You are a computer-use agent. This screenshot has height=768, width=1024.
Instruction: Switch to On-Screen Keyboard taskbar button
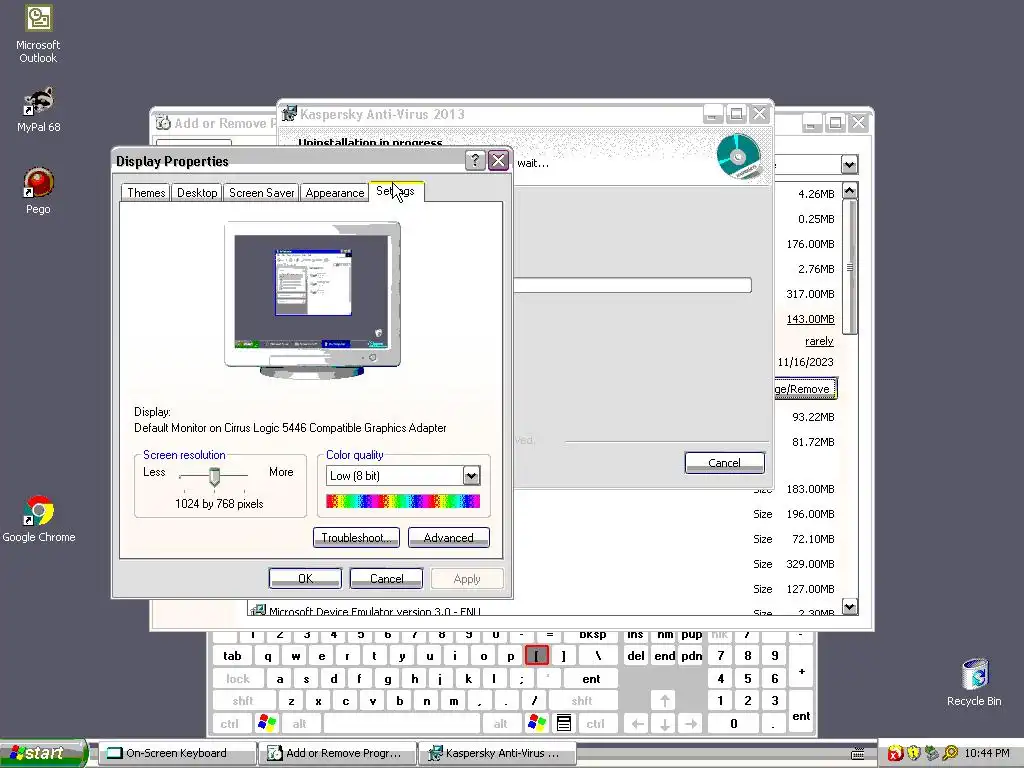click(x=177, y=753)
